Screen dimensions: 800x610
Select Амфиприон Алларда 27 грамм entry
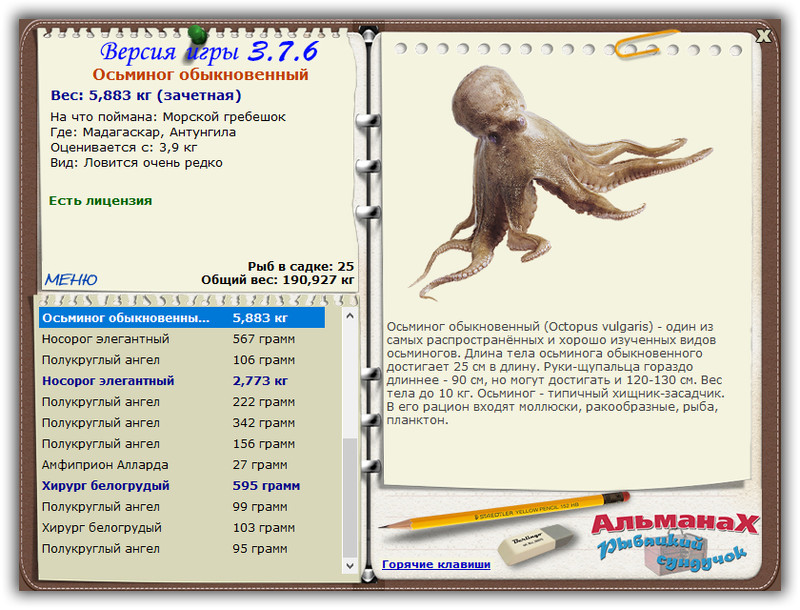[182, 465]
